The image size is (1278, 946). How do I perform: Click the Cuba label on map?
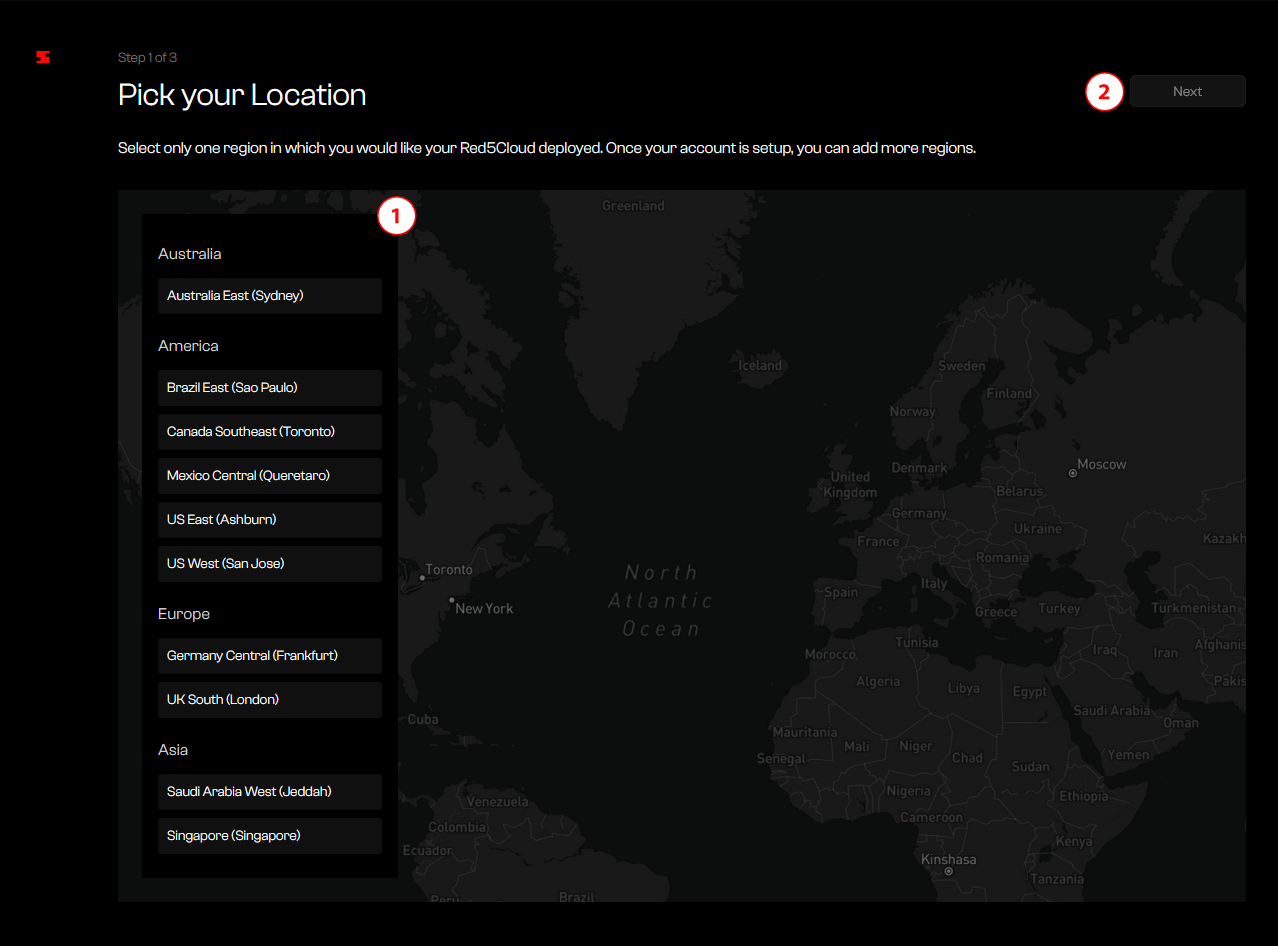423,719
